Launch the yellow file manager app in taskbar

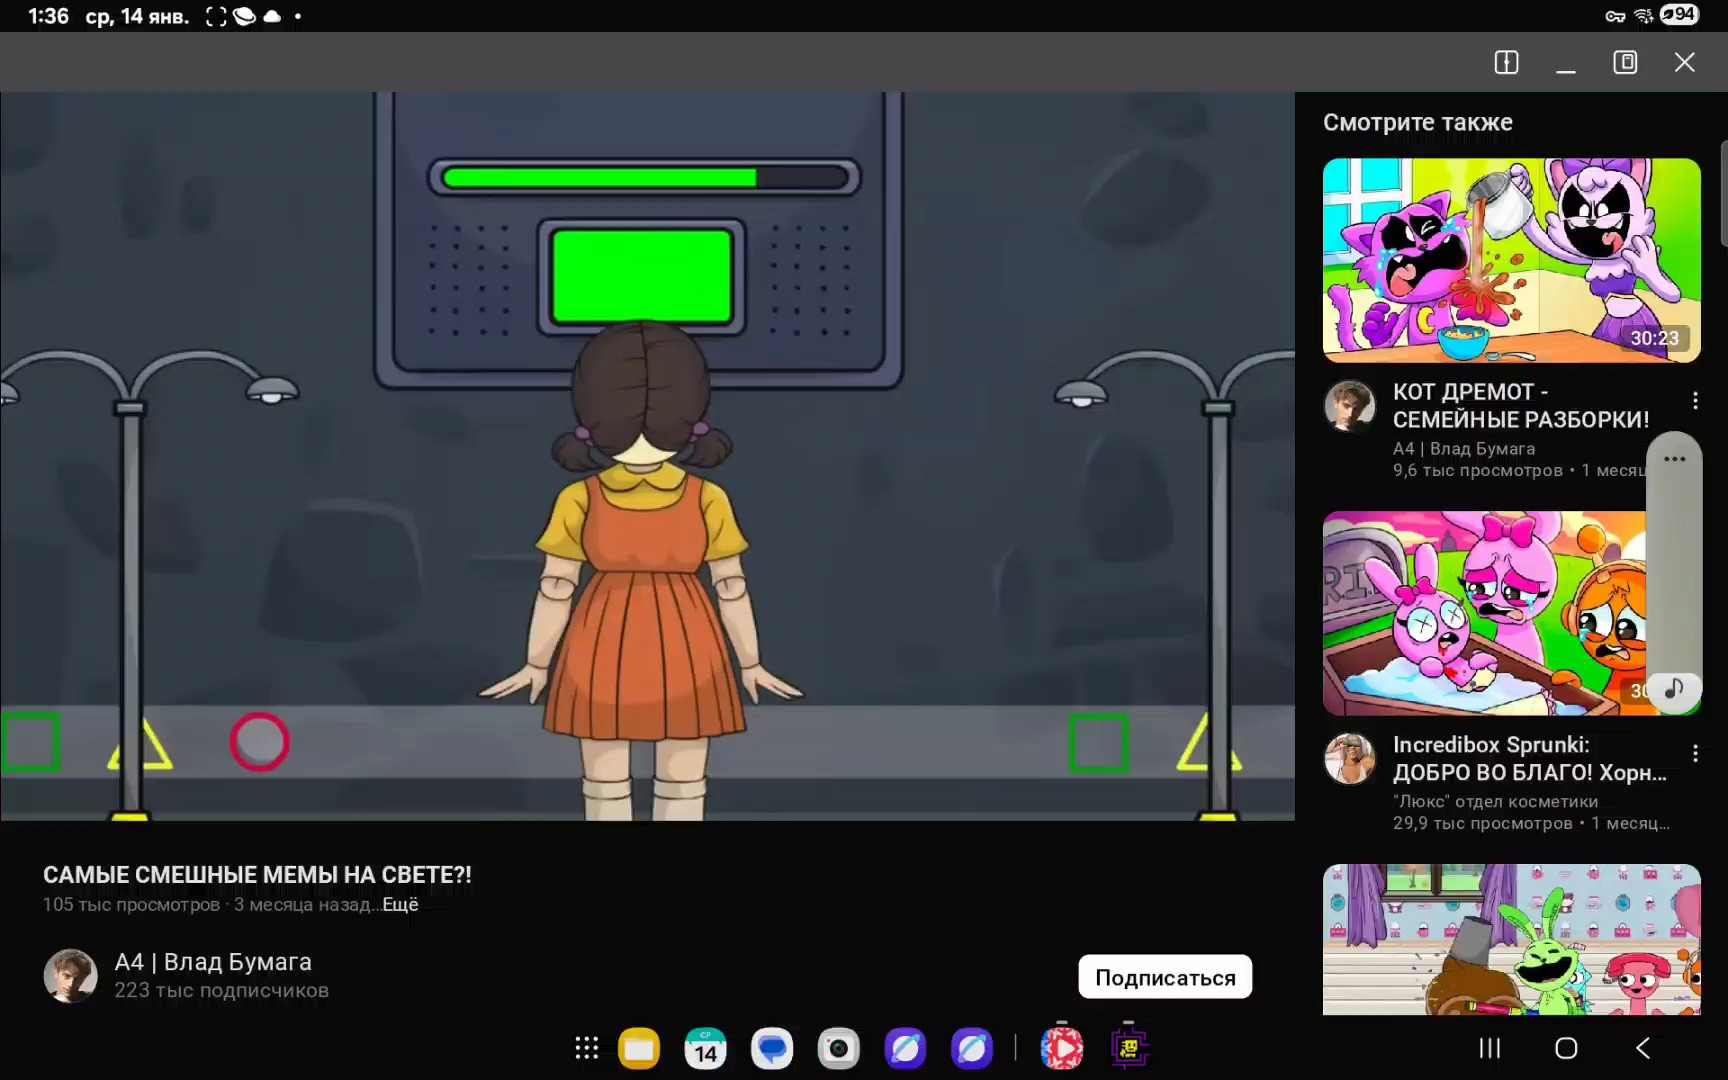coord(639,1048)
